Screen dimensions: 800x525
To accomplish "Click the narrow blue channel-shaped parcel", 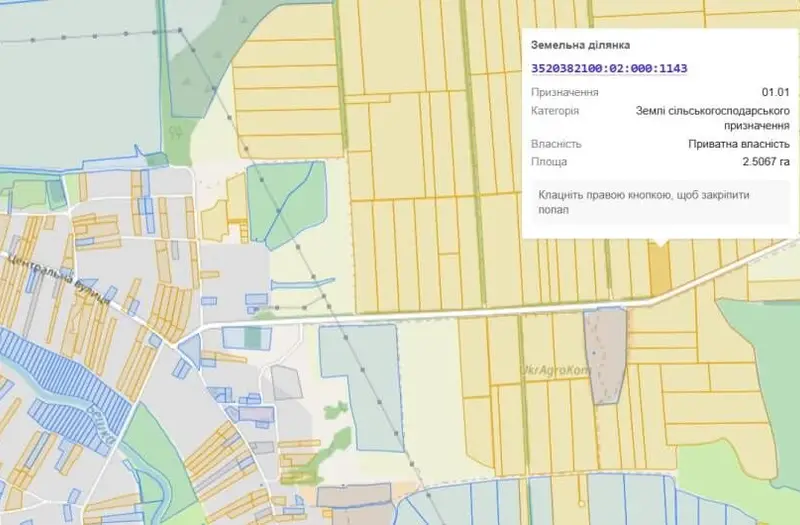I will tap(303, 283).
